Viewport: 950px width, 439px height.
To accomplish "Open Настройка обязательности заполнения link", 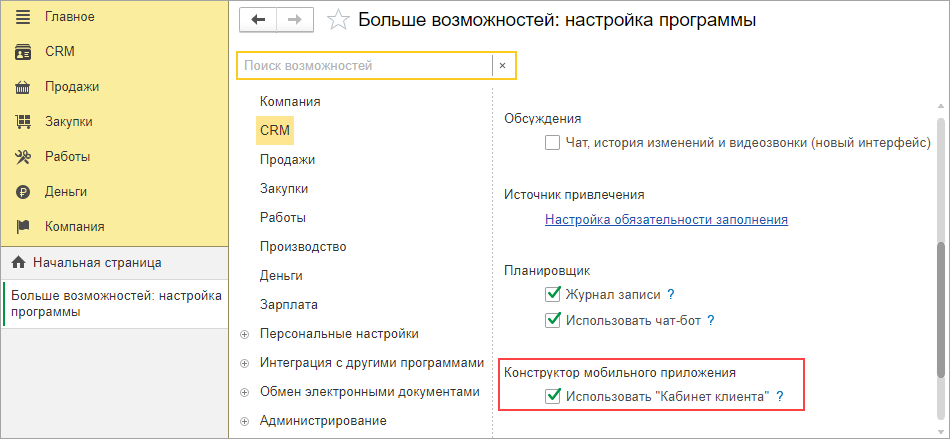I will click(666, 220).
